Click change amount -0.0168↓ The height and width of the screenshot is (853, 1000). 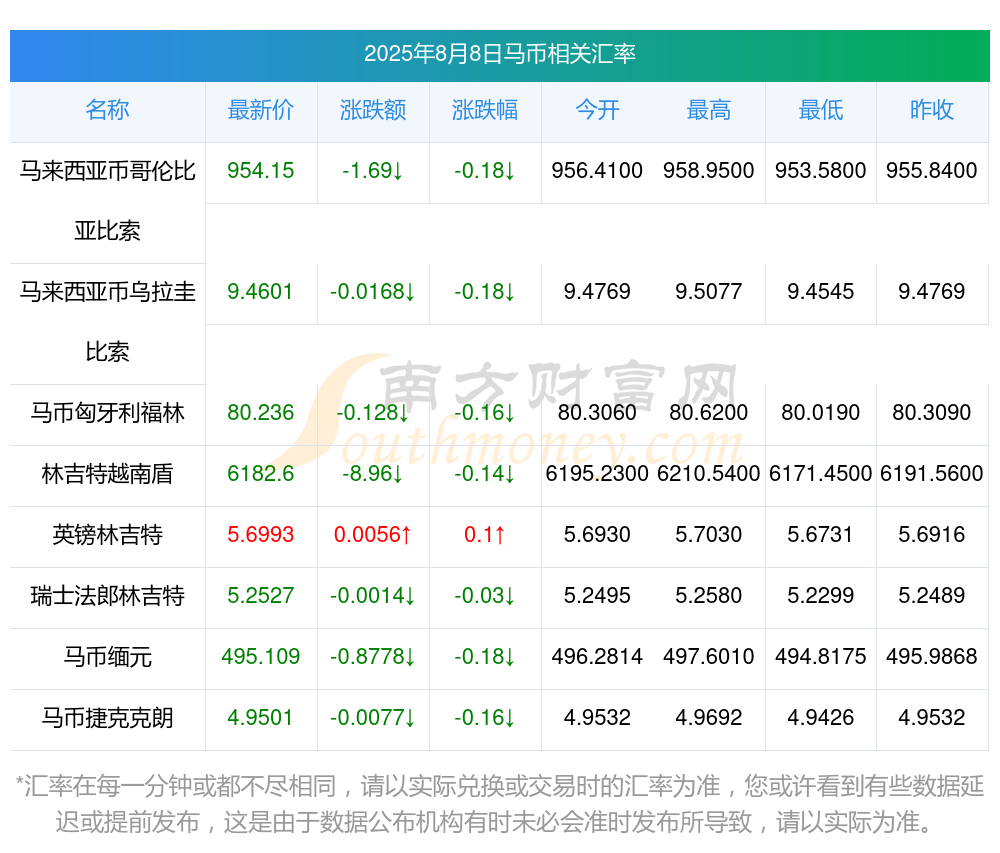pyautogui.click(x=372, y=292)
